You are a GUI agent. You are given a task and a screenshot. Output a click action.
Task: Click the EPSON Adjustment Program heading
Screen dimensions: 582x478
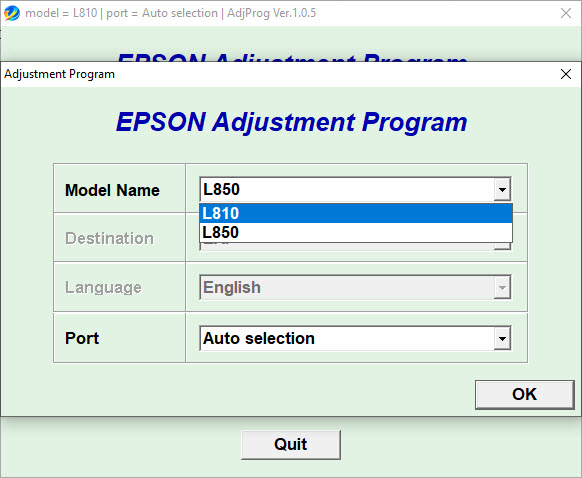point(291,122)
